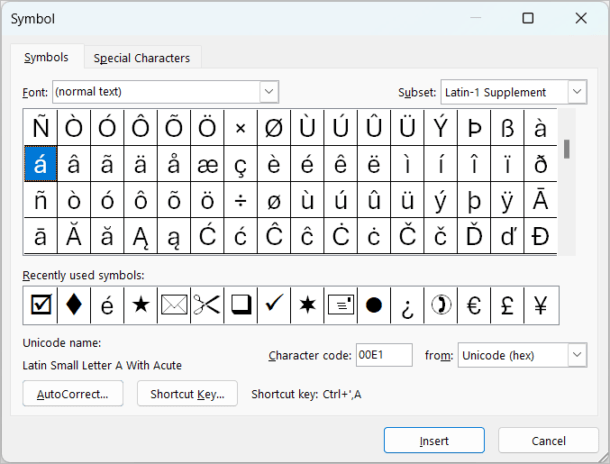Select the checked box symbol in recently used
The width and height of the screenshot is (610, 464).
(40, 305)
